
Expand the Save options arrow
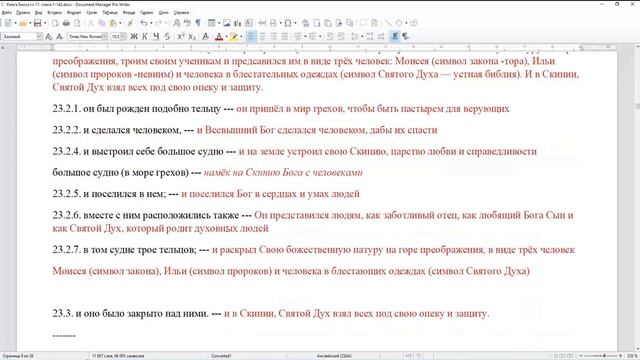click(x=44, y=23)
